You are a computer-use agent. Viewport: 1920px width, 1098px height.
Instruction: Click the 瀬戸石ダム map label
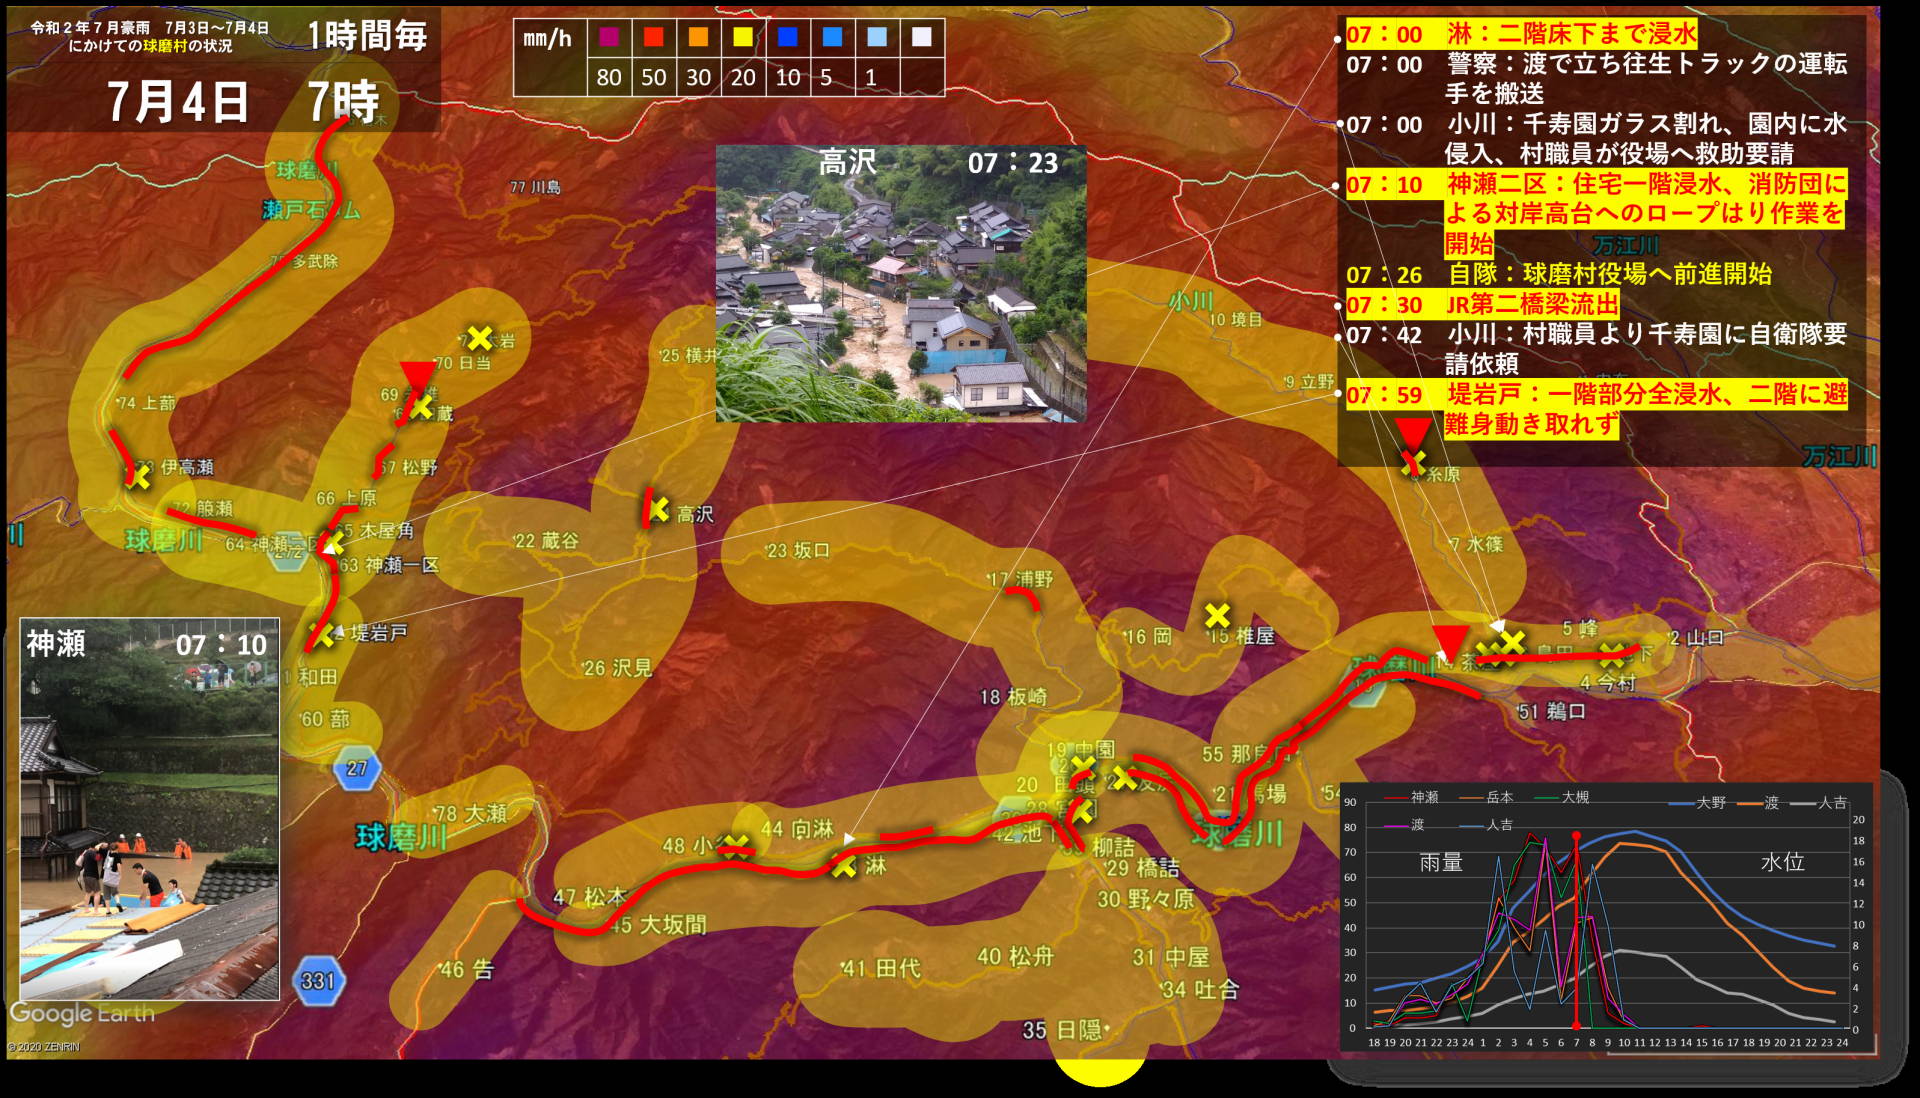pos(311,210)
